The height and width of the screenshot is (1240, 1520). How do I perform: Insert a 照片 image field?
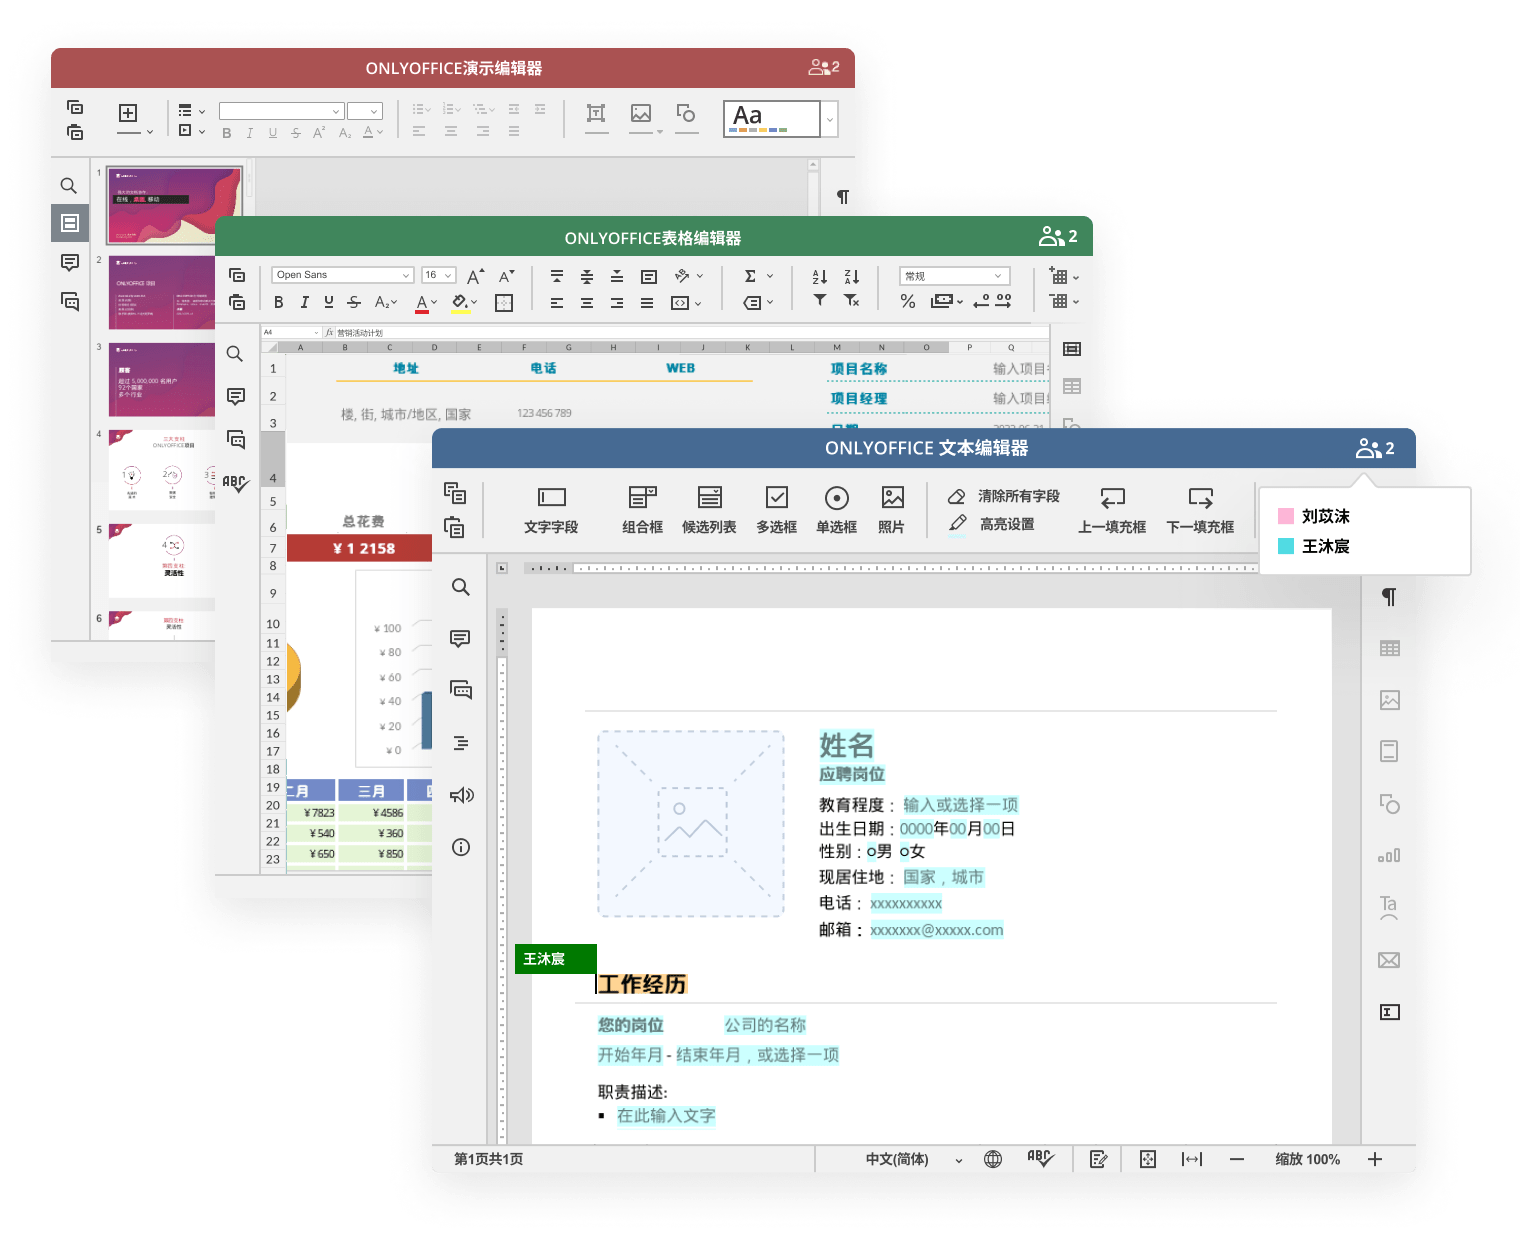pyautogui.click(x=892, y=510)
